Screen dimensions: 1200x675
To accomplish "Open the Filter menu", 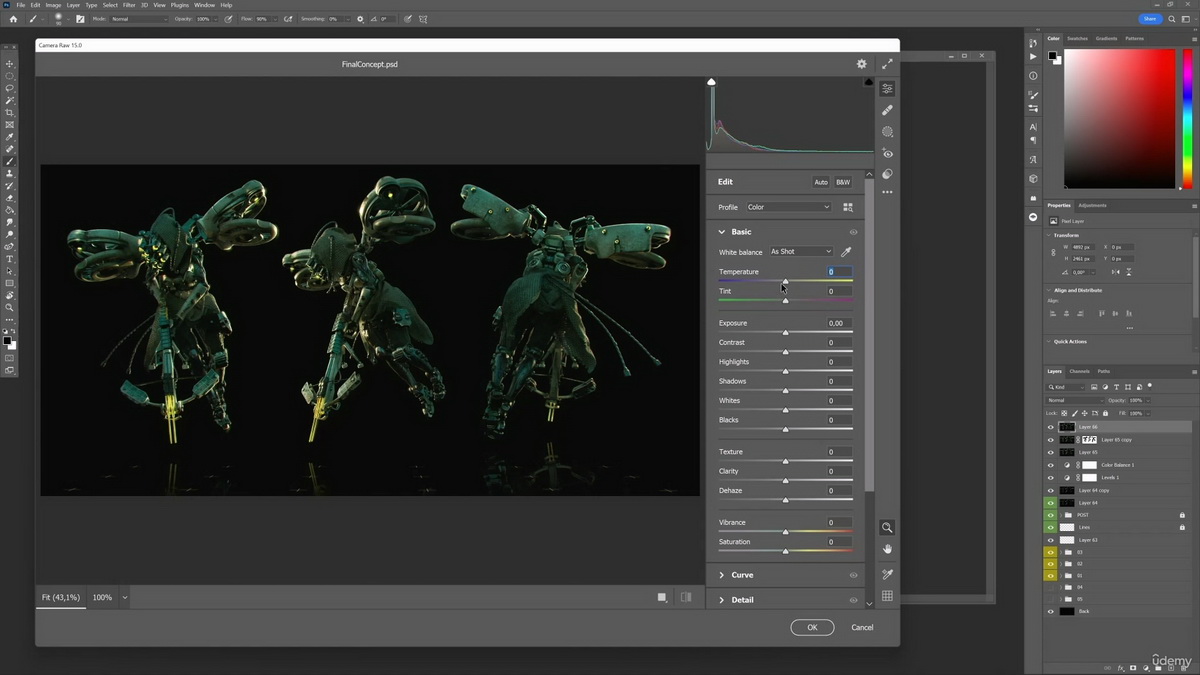I will pos(129,5).
